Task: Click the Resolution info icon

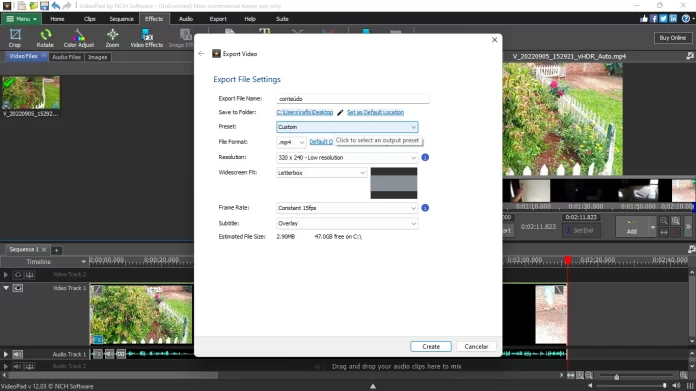Action: [x=425, y=158]
